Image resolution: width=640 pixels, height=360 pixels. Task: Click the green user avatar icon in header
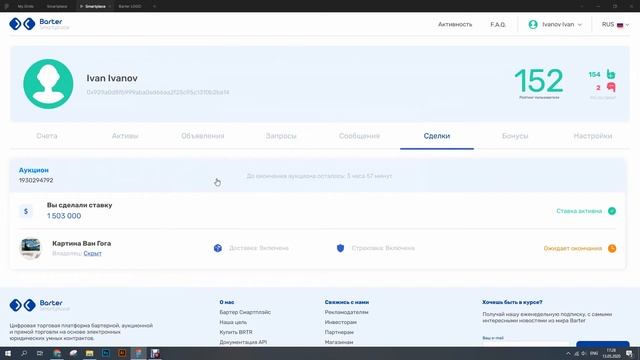(x=533, y=24)
